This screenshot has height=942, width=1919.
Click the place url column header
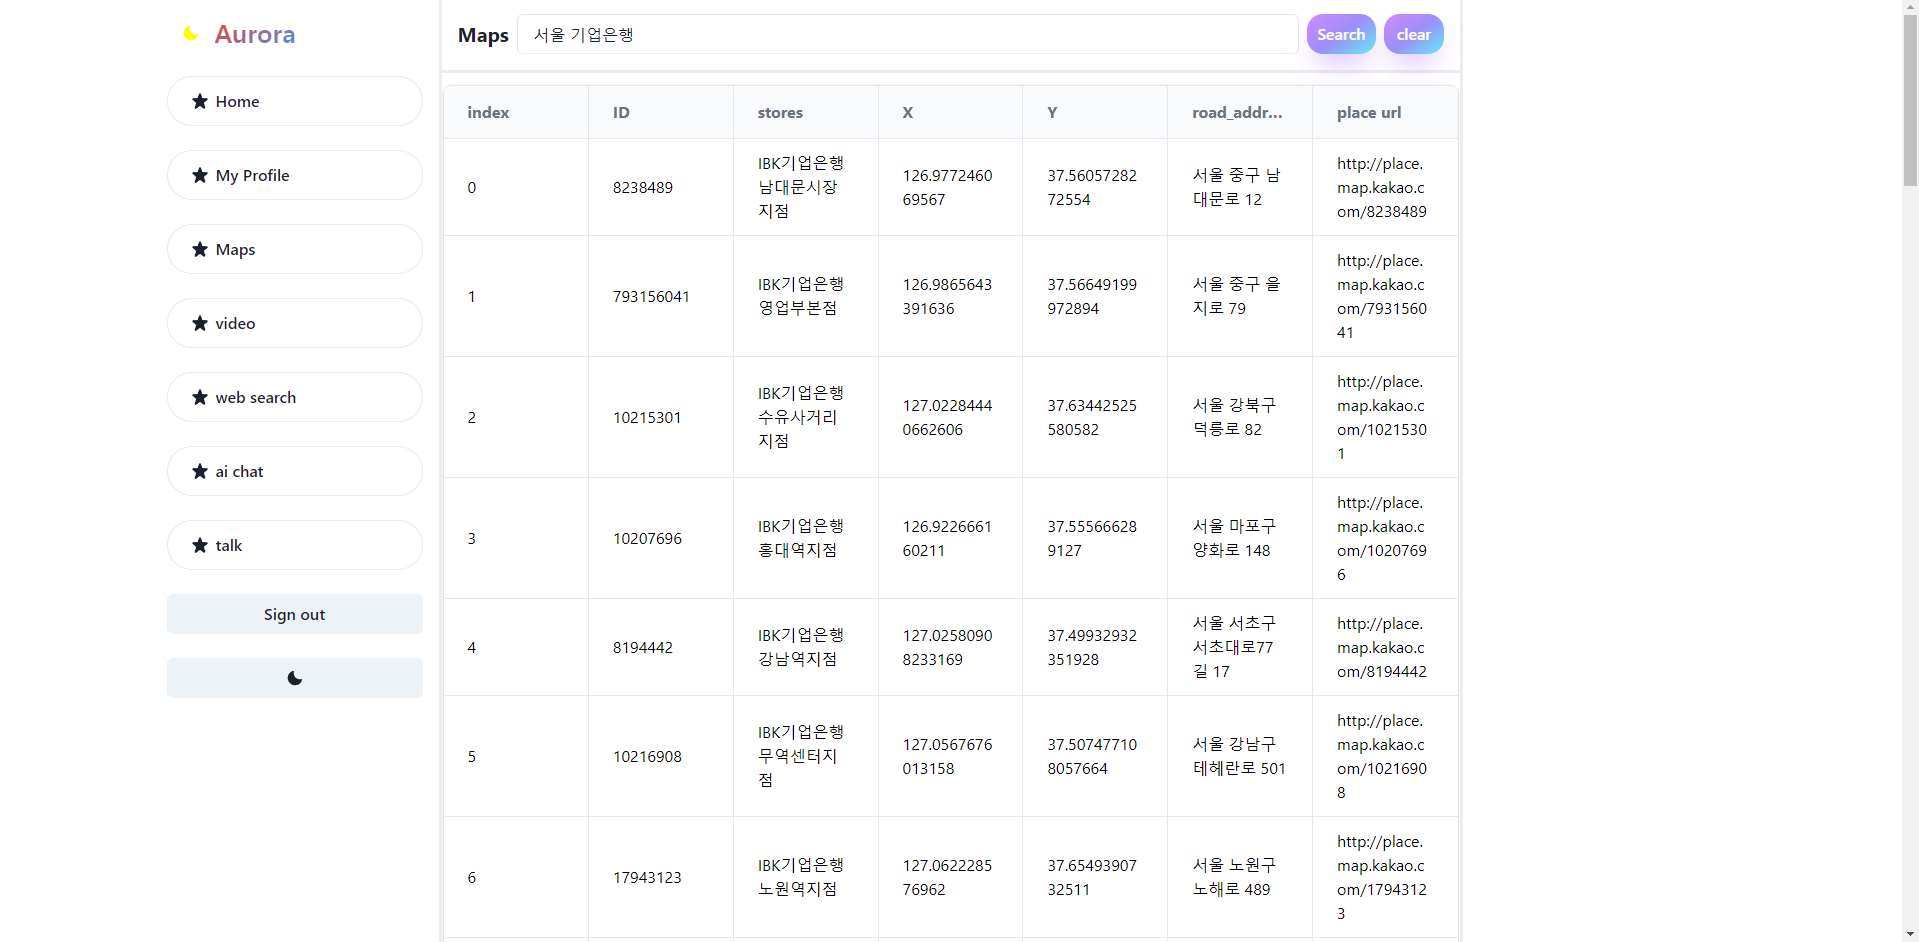[x=1385, y=112]
